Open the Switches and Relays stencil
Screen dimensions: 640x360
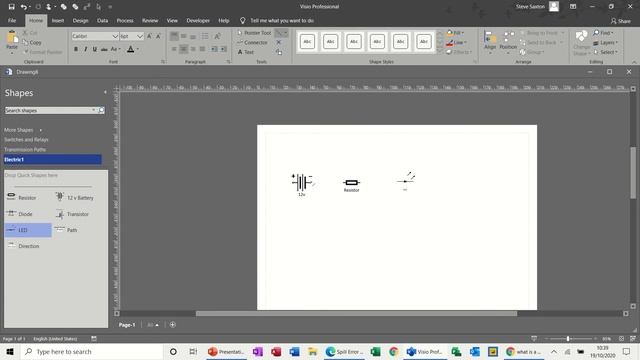point(26,140)
